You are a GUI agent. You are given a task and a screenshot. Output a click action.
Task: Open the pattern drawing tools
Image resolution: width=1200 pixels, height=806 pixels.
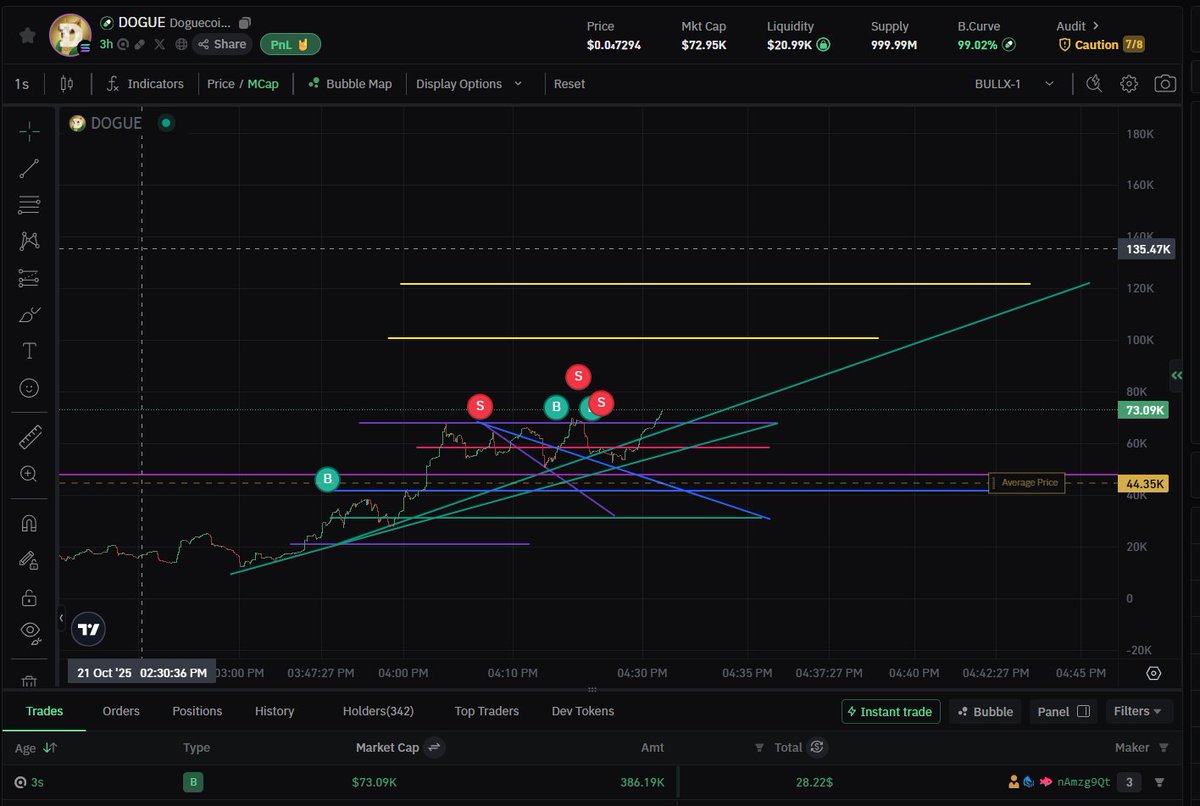click(x=29, y=241)
